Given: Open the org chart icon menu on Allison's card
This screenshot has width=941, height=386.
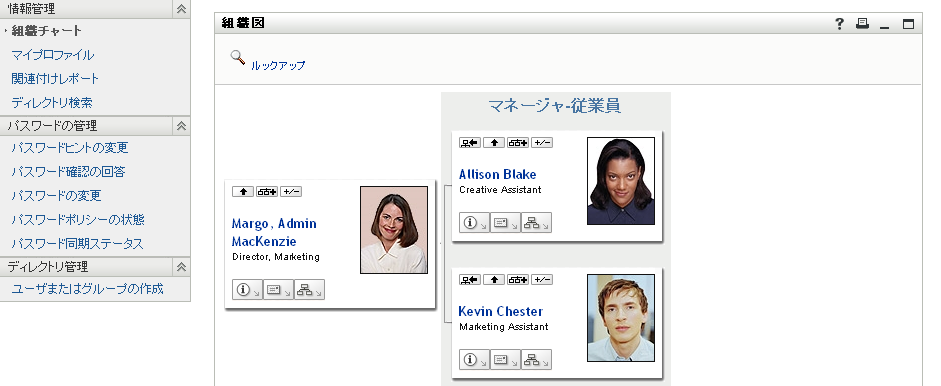Looking at the screenshot, I should (536, 223).
